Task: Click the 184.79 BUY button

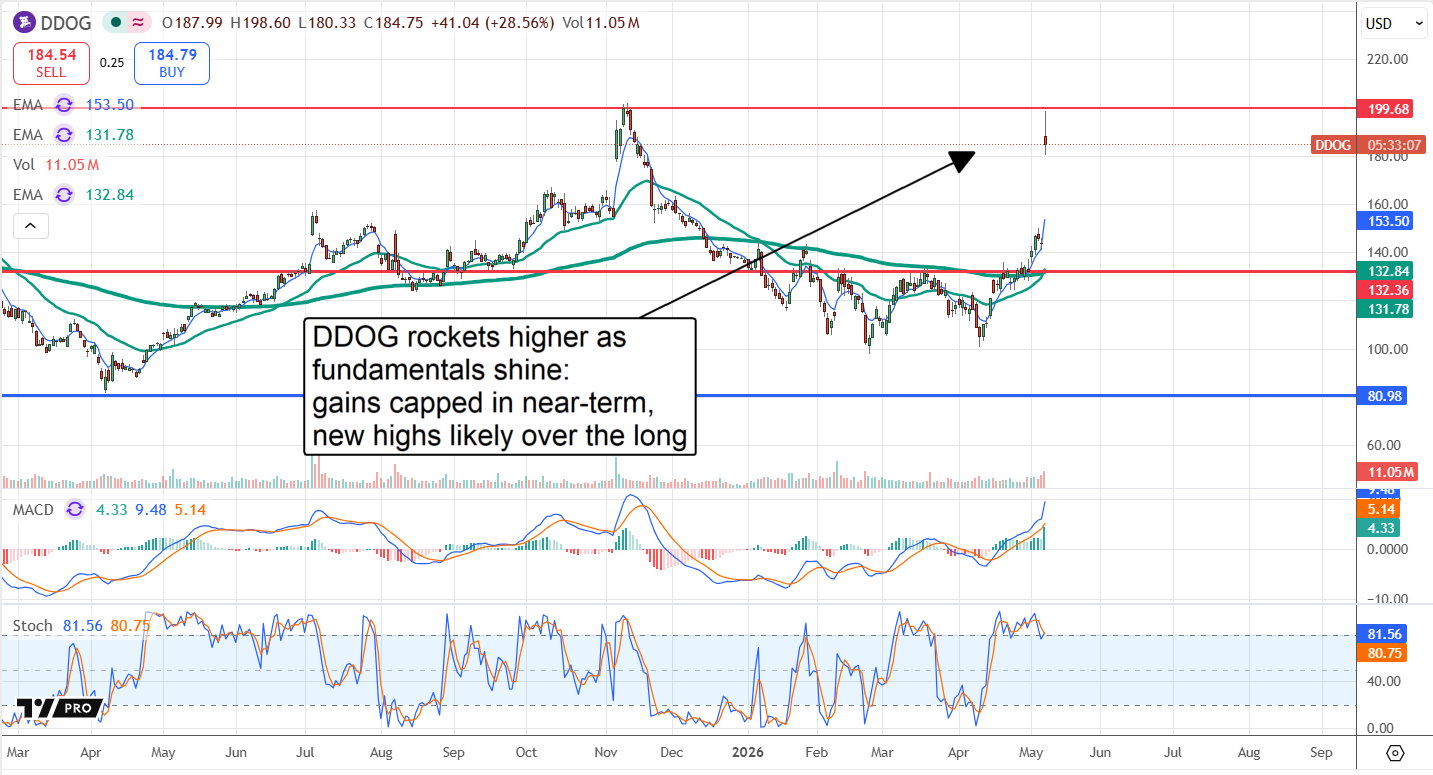Action: click(172, 63)
